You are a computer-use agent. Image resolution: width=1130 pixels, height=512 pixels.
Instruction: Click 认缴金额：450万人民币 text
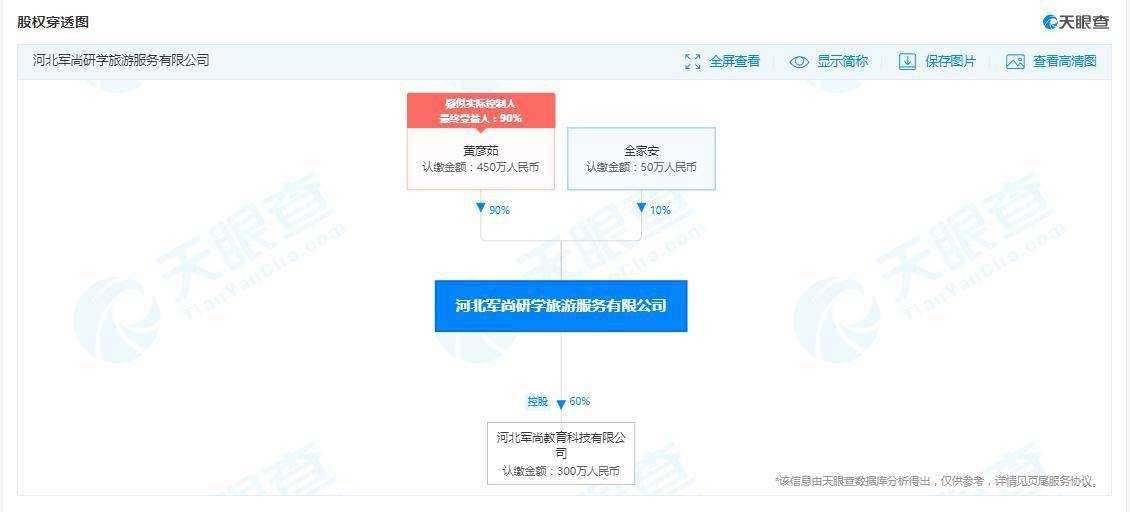point(481,167)
